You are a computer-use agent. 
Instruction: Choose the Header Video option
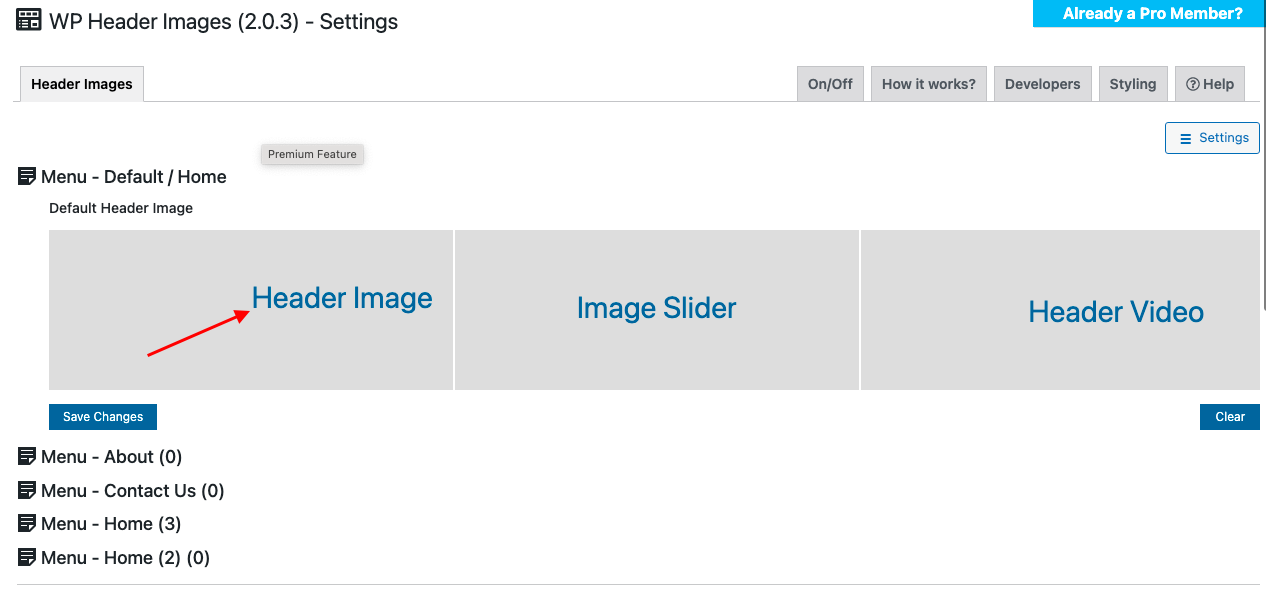(x=1115, y=311)
